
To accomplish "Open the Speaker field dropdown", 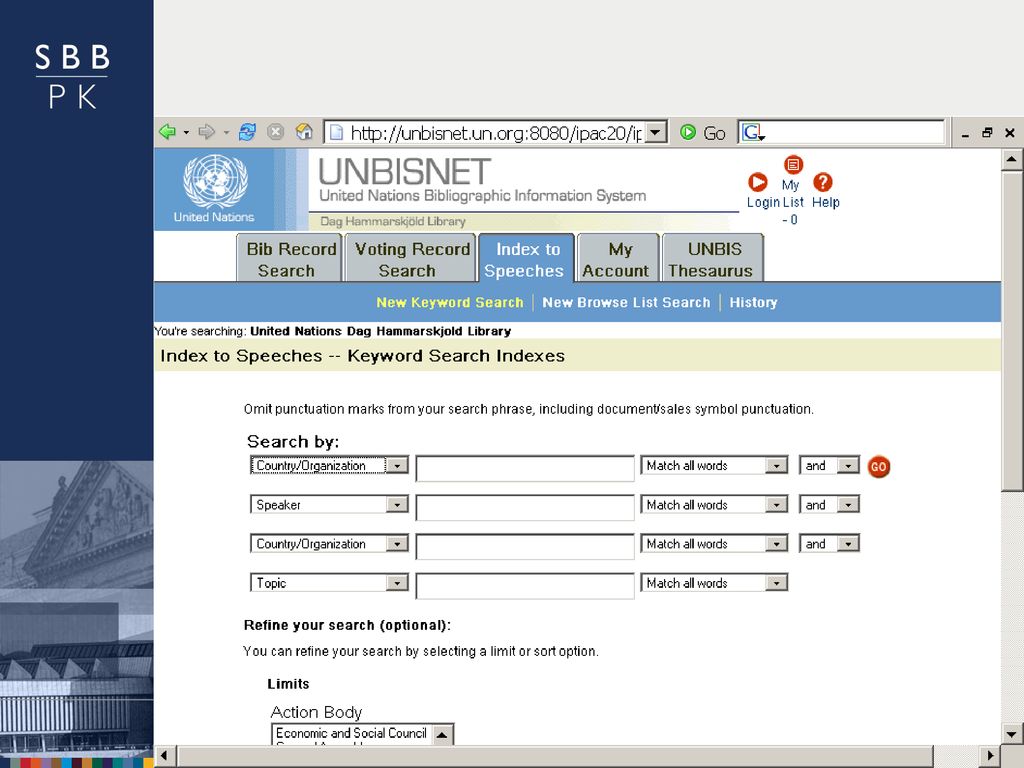I will pos(396,505).
